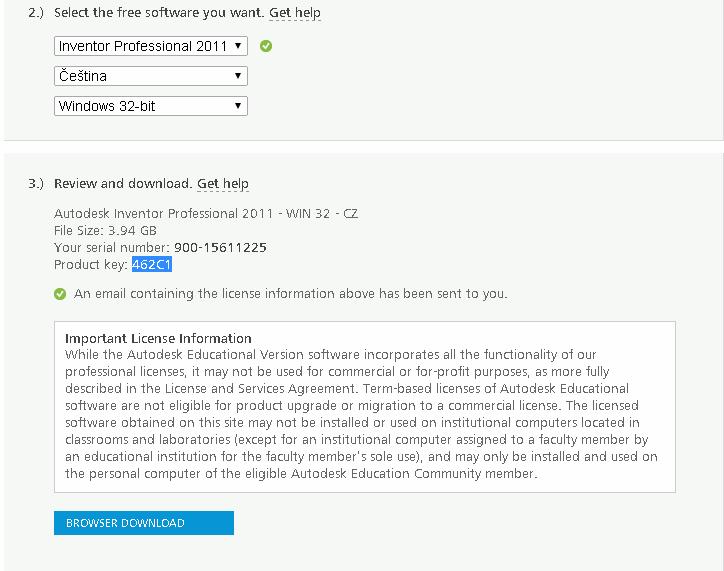The width and height of the screenshot is (724, 571).
Task: Click the green checkmark beside email confirmation
Action: point(60,294)
